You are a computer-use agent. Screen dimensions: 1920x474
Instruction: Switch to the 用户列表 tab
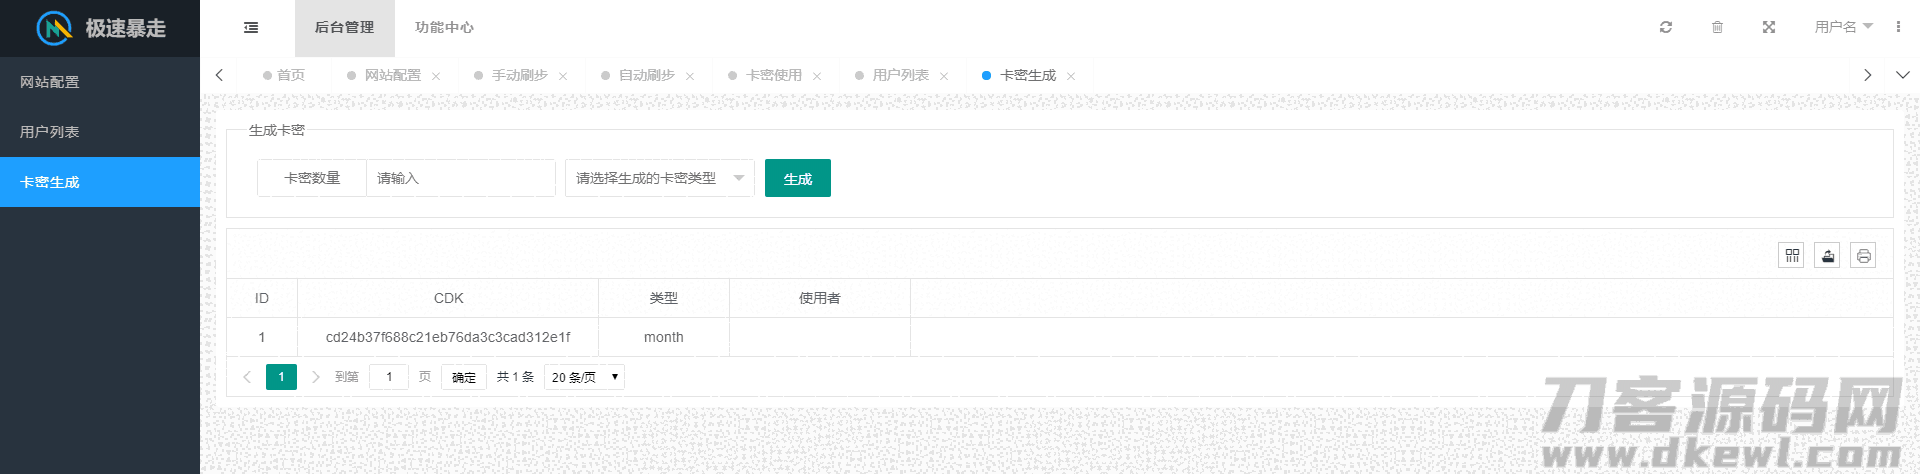[900, 75]
